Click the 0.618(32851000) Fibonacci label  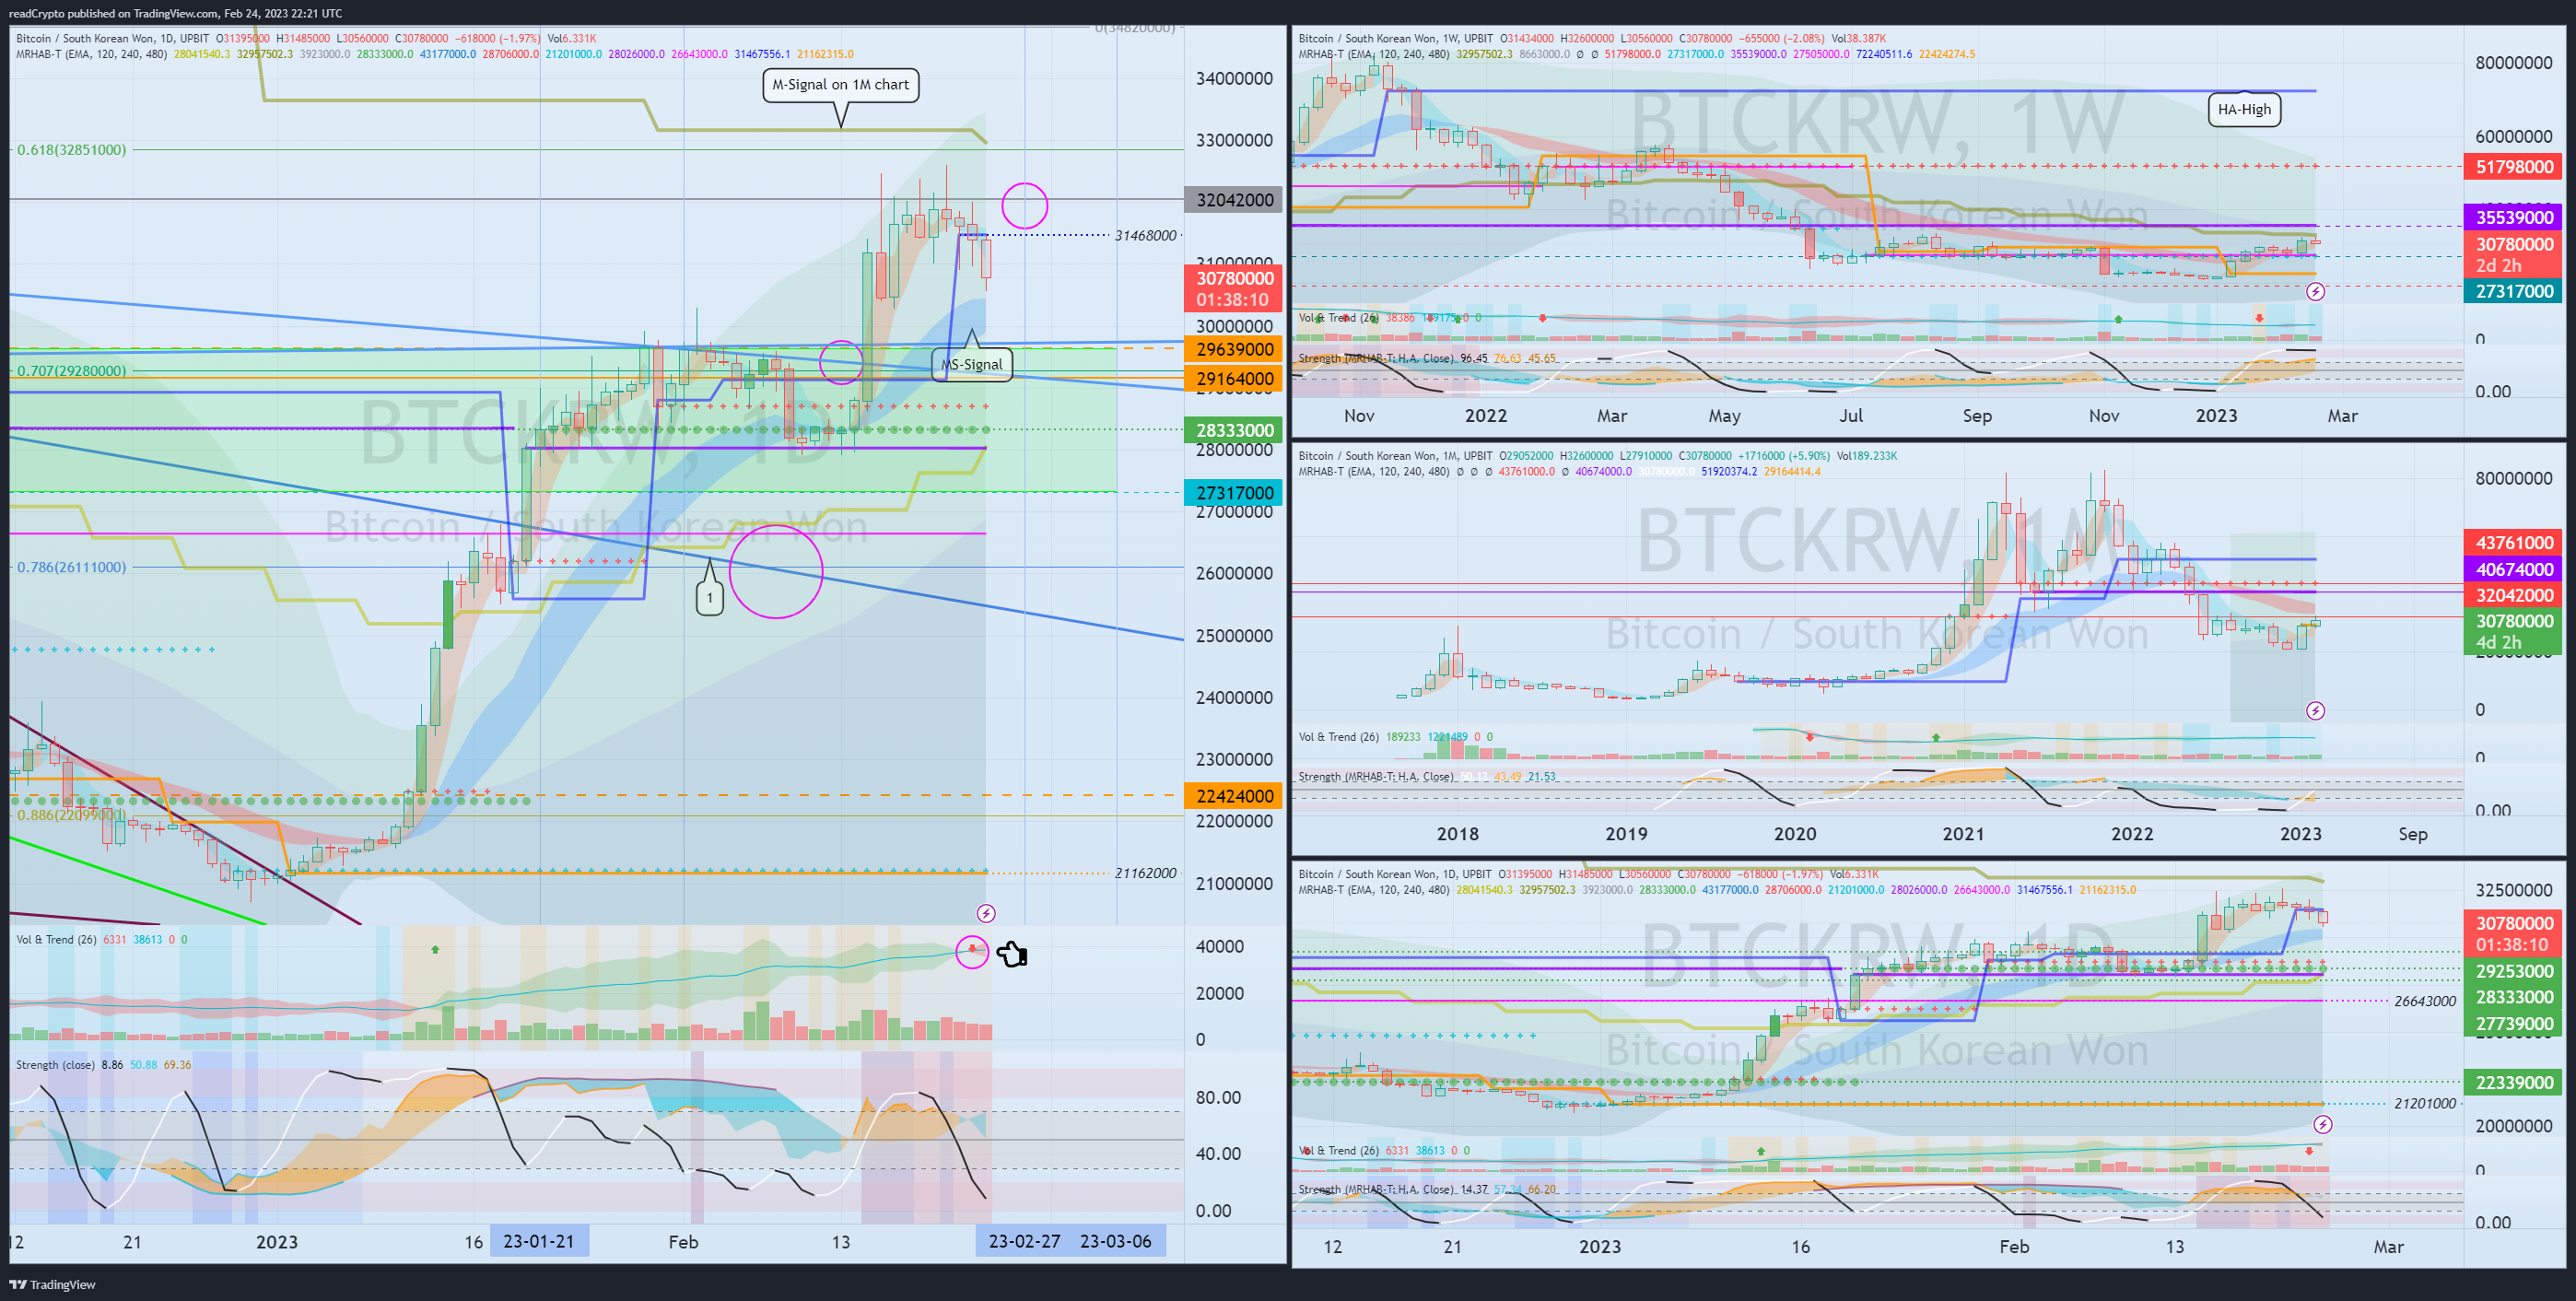click(72, 150)
